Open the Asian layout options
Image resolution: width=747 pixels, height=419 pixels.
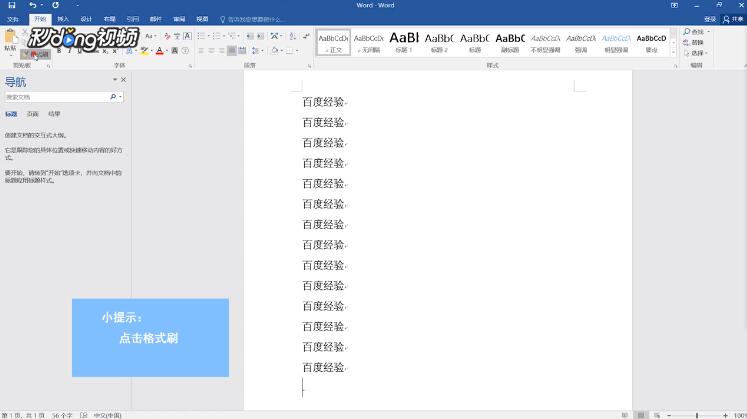coord(274,36)
